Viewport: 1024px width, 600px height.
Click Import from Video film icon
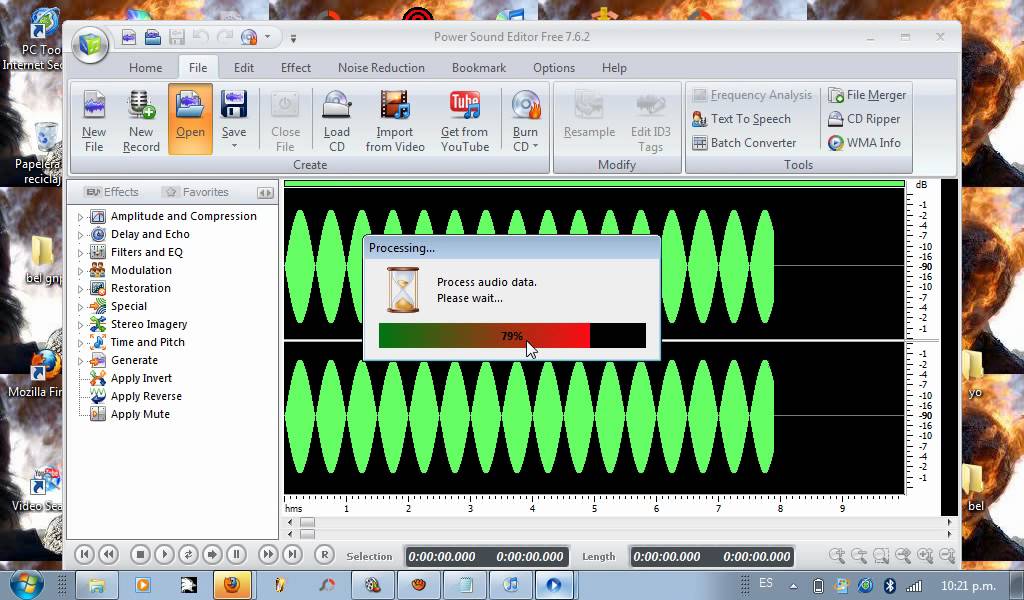(395, 105)
